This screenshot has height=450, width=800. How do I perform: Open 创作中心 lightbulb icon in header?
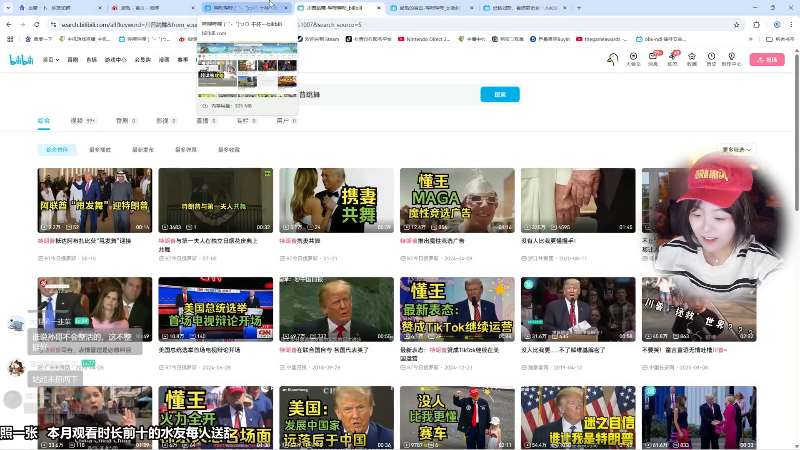[x=732, y=59]
